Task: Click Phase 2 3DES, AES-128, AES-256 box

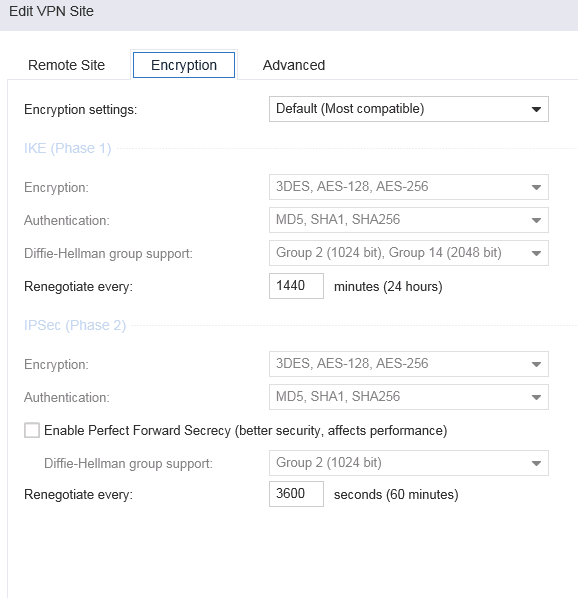Action: [x=409, y=364]
